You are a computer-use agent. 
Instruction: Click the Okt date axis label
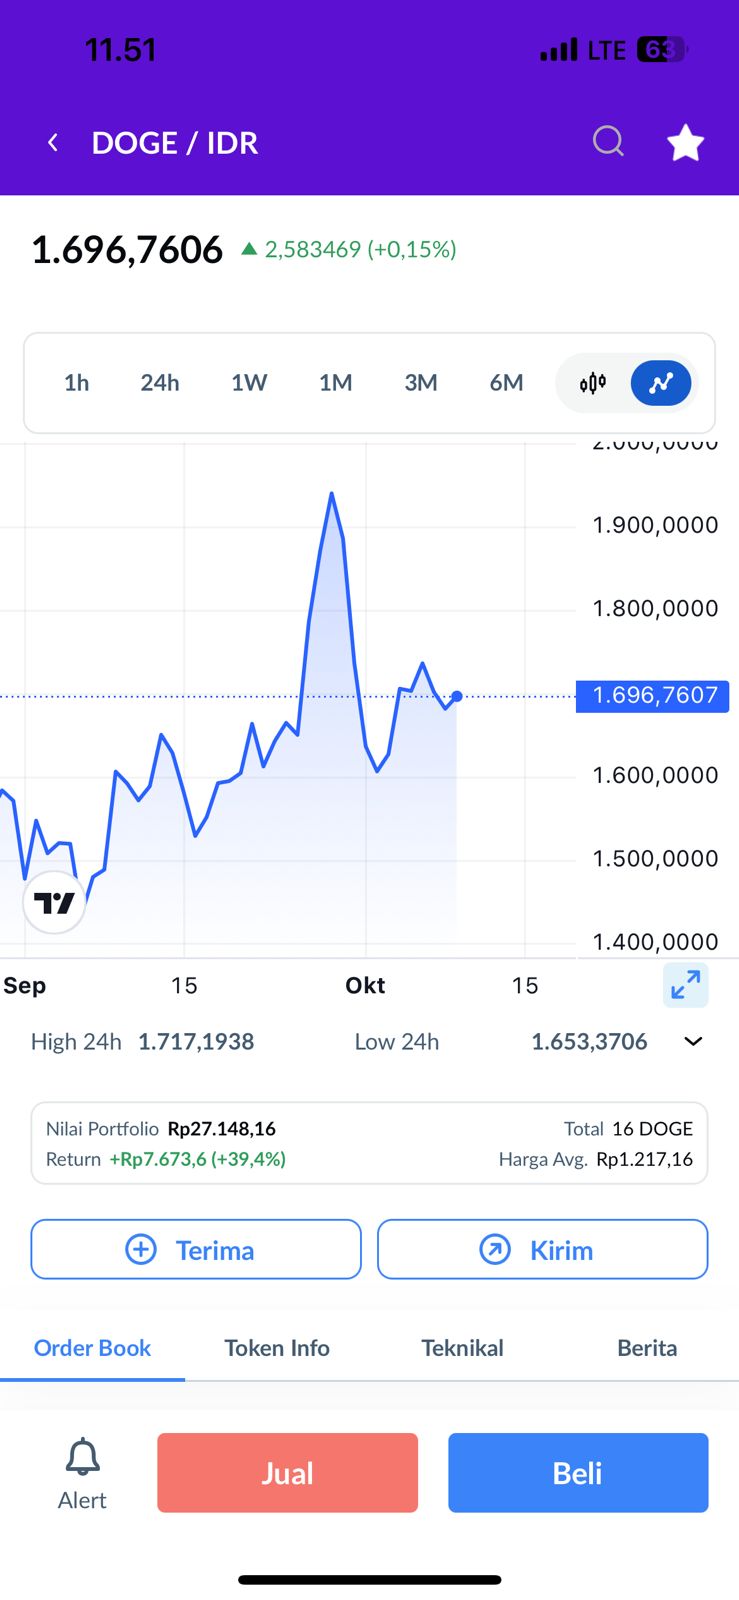[x=365, y=986]
